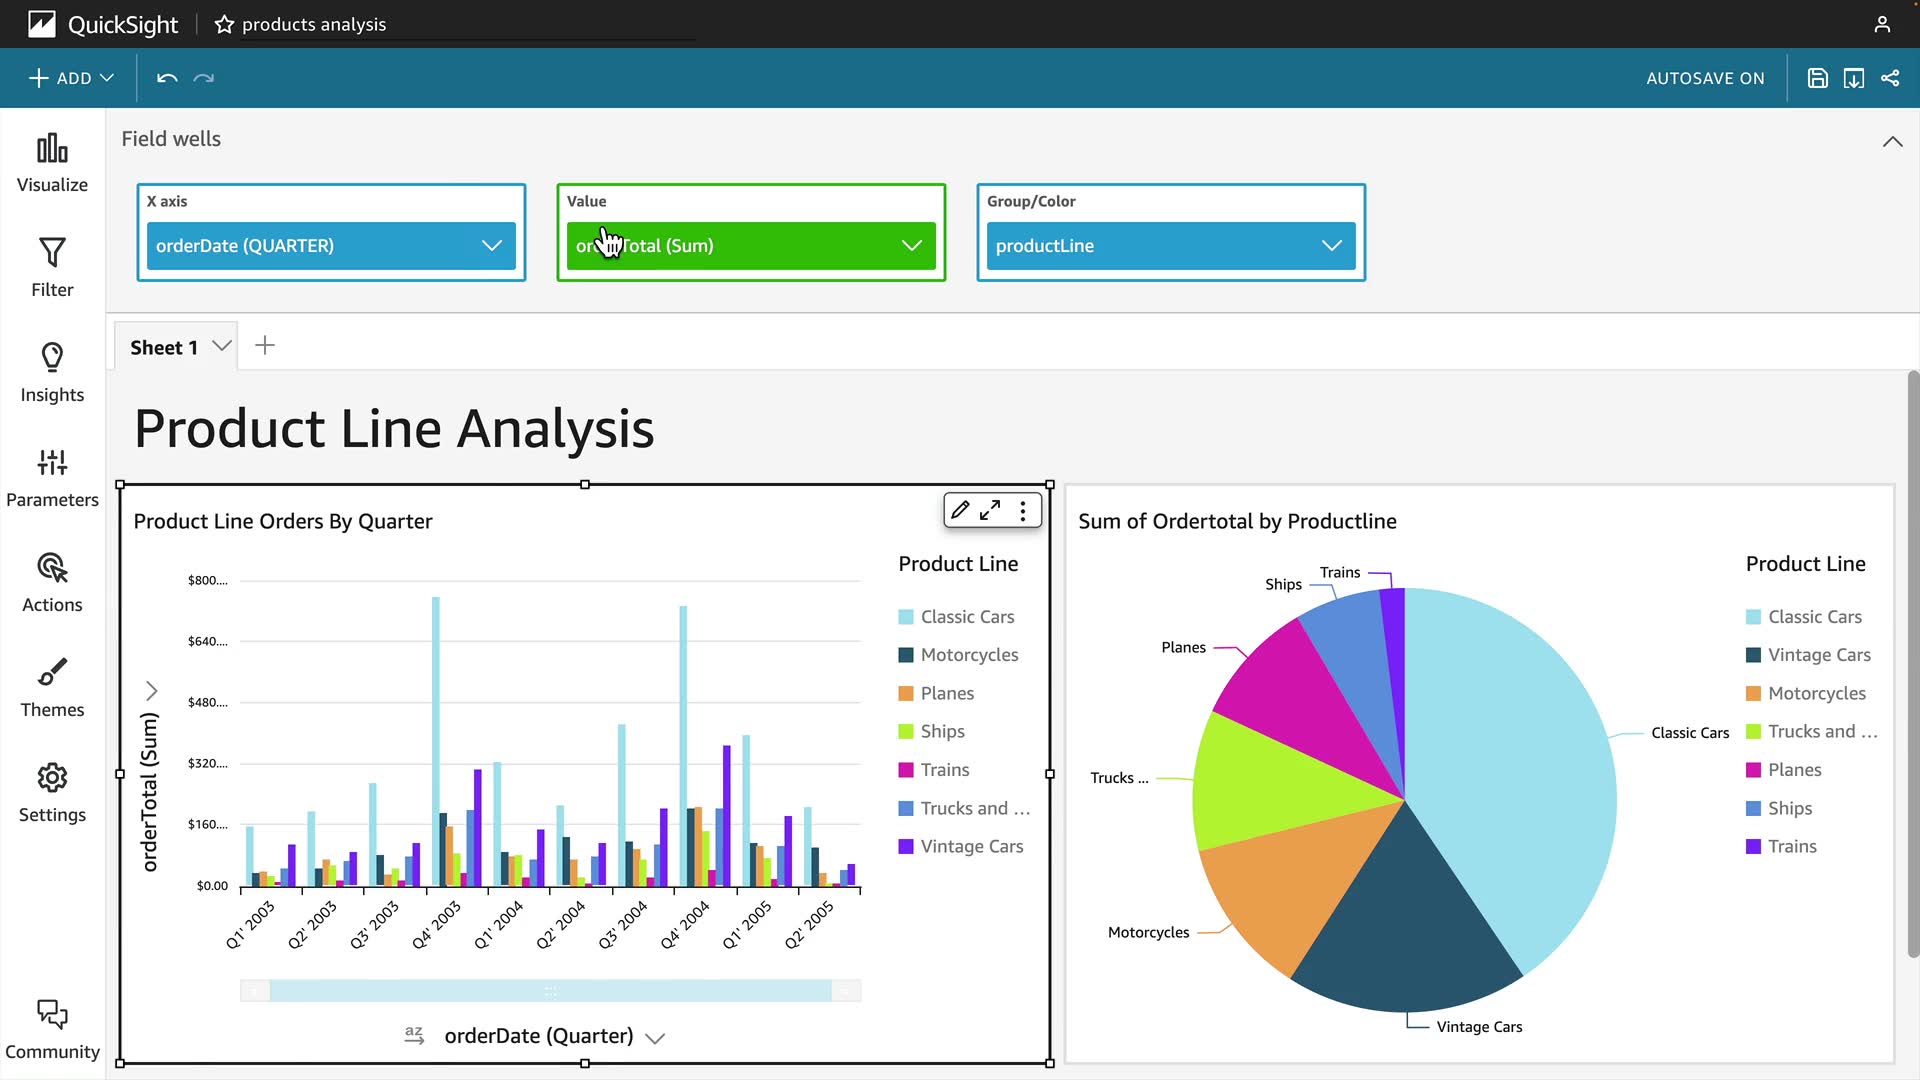
Task: Open the Insights panel
Action: point(52,373)
